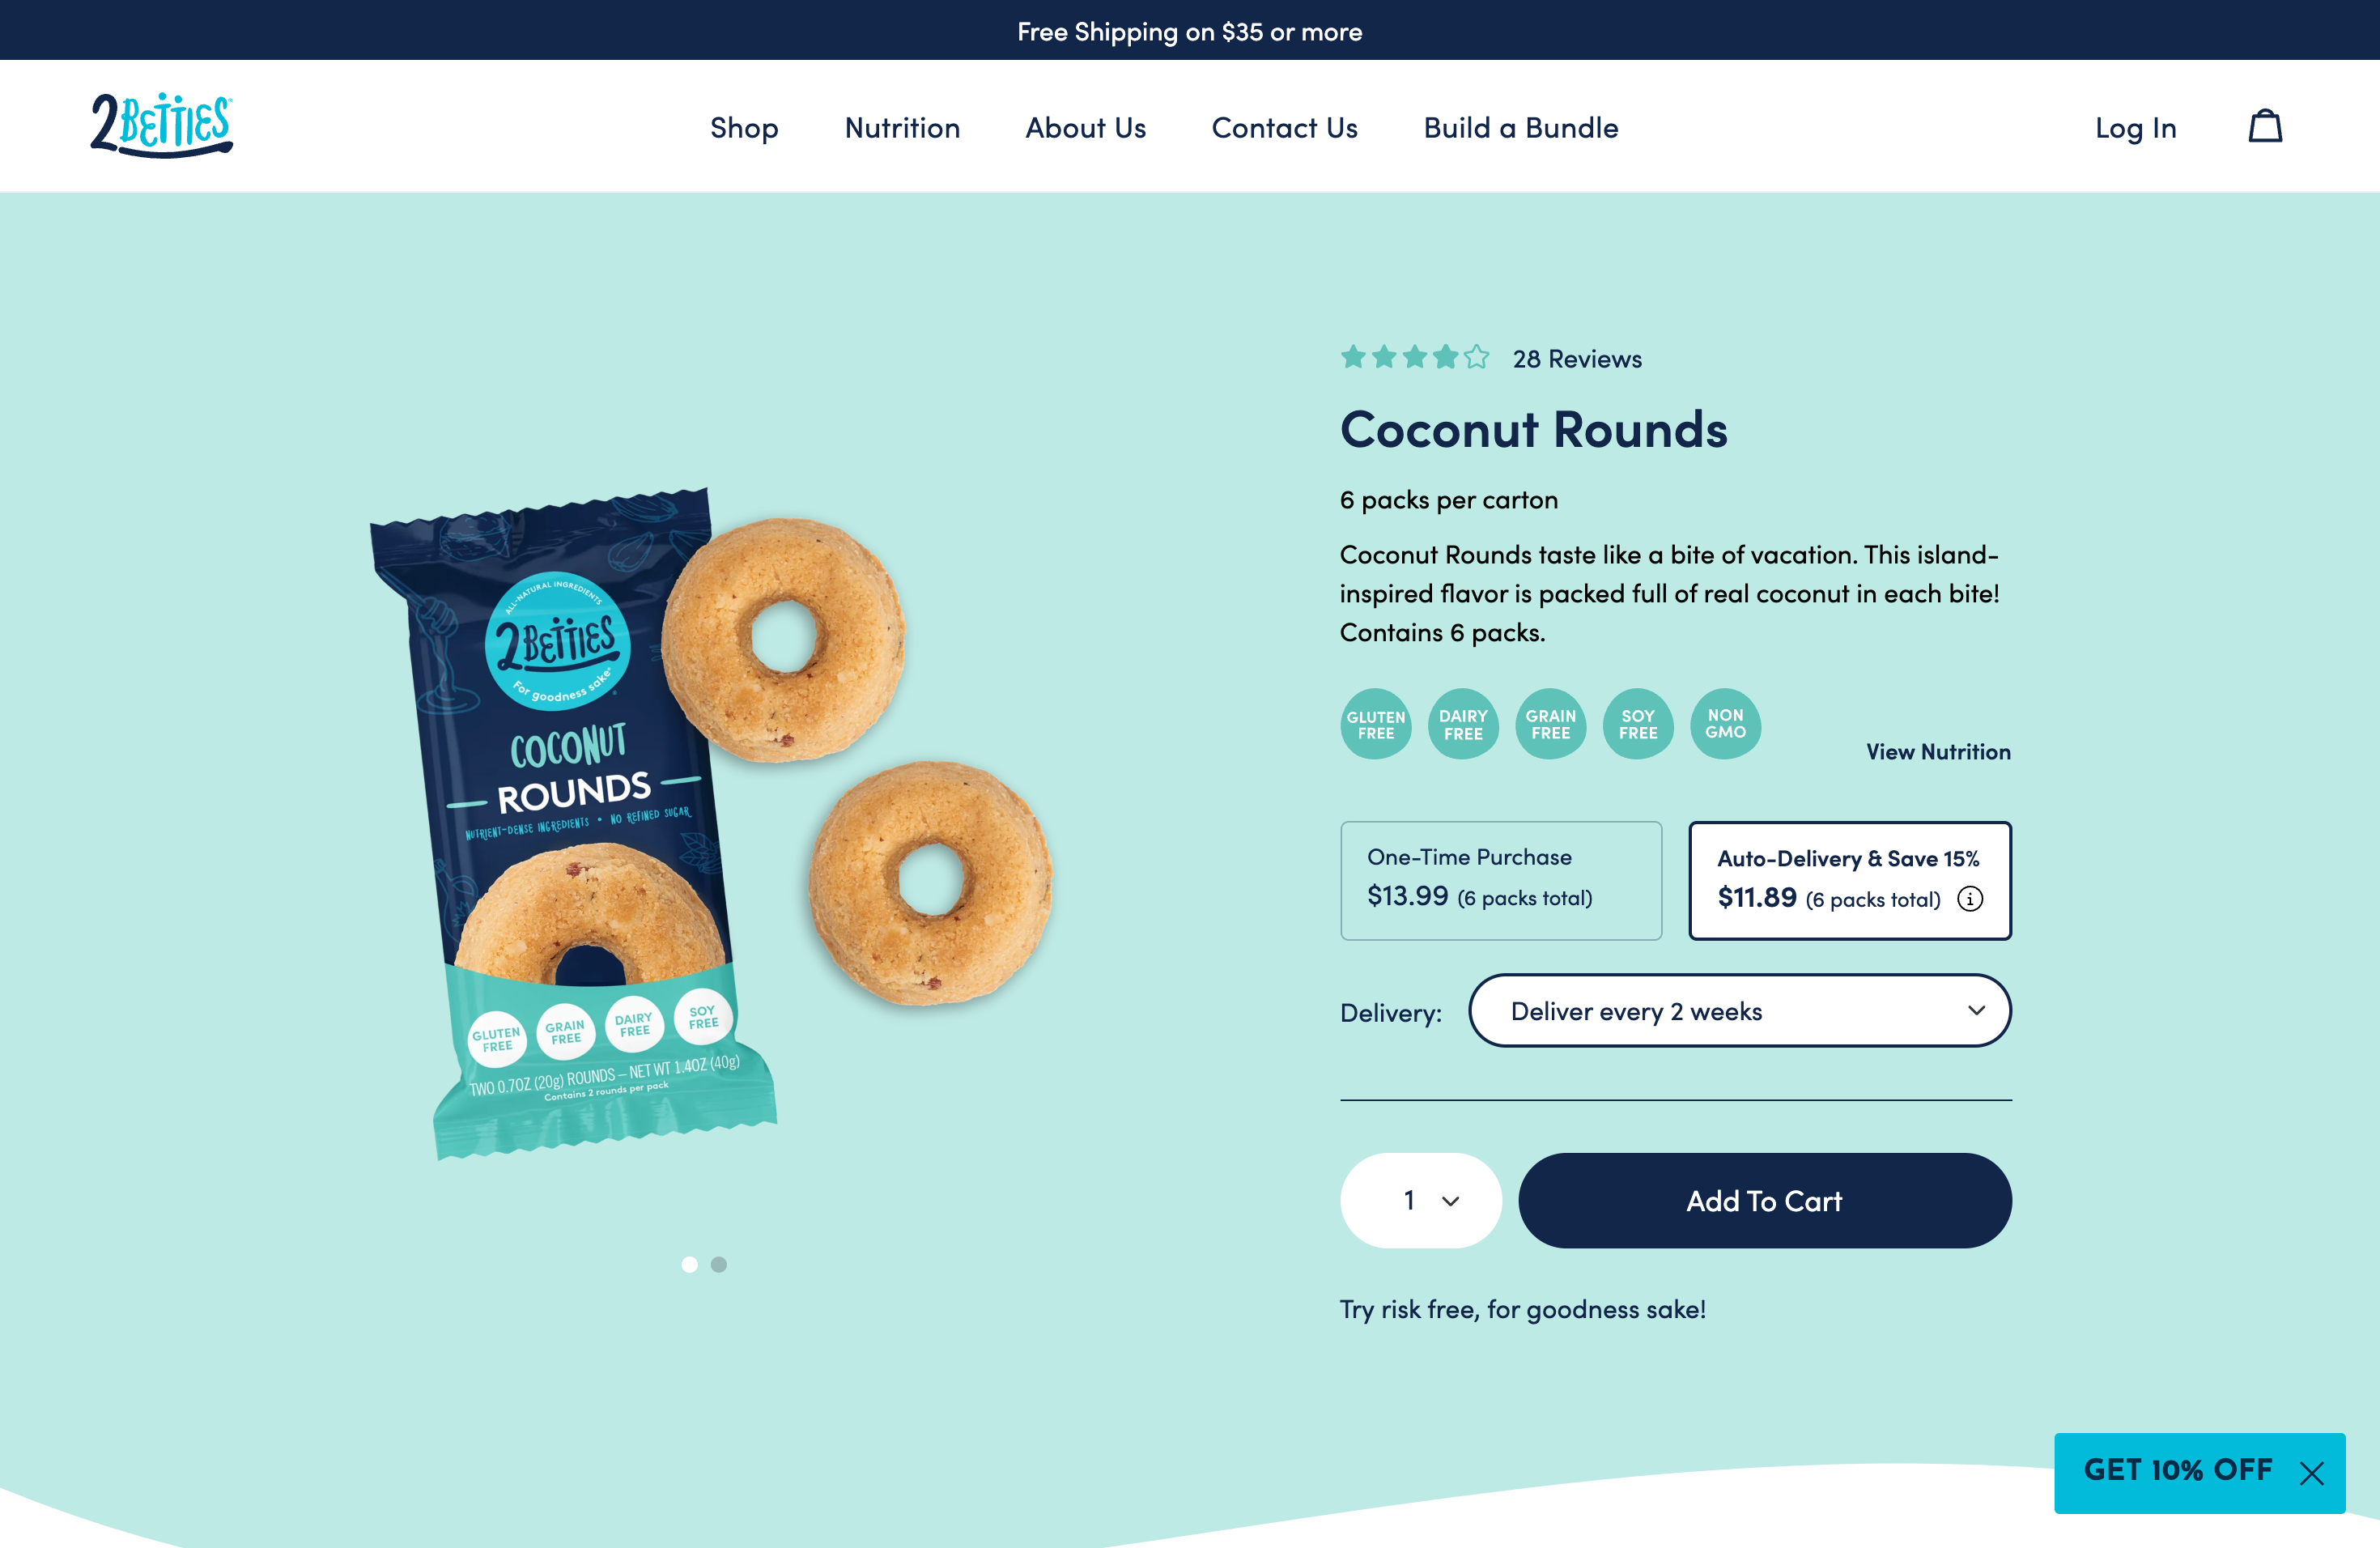Open the Shop menu

point(744,128)
